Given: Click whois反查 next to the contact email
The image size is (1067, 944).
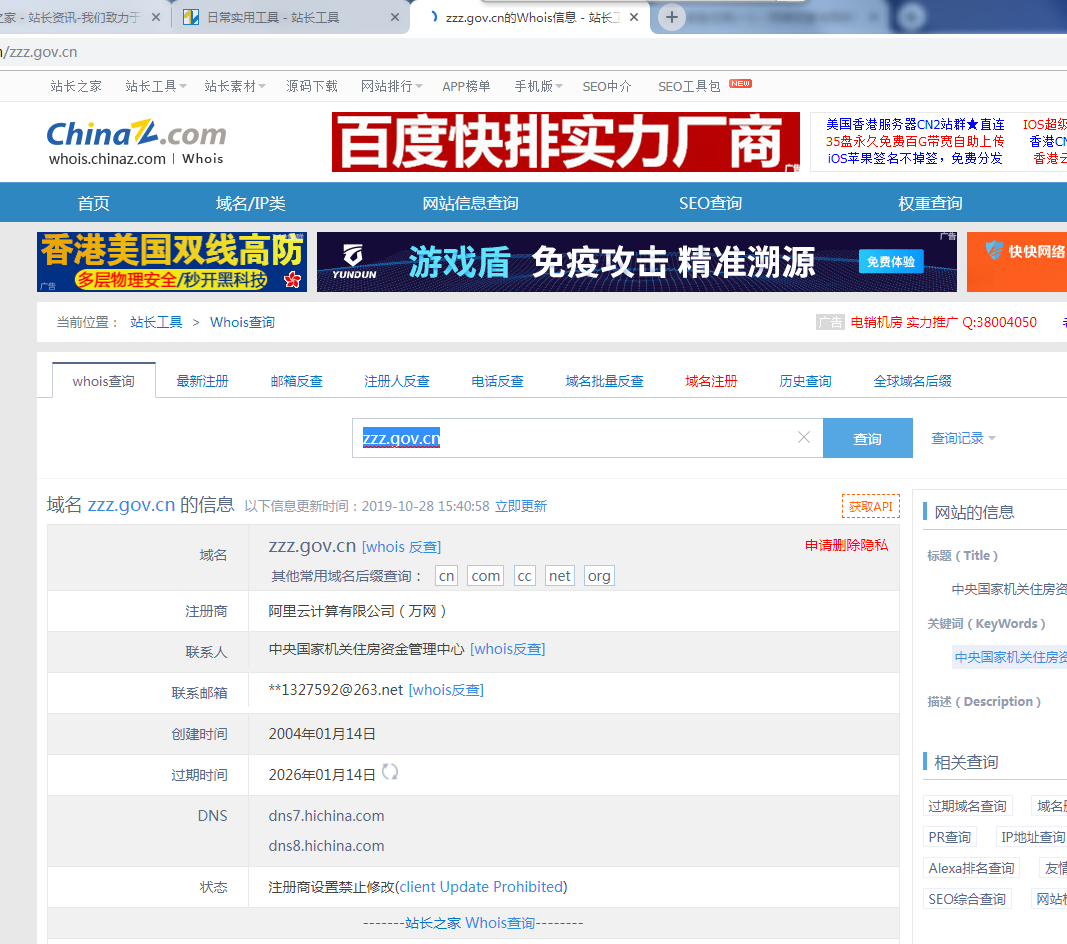Looking at the screenshot, I should tap(446, 689).
